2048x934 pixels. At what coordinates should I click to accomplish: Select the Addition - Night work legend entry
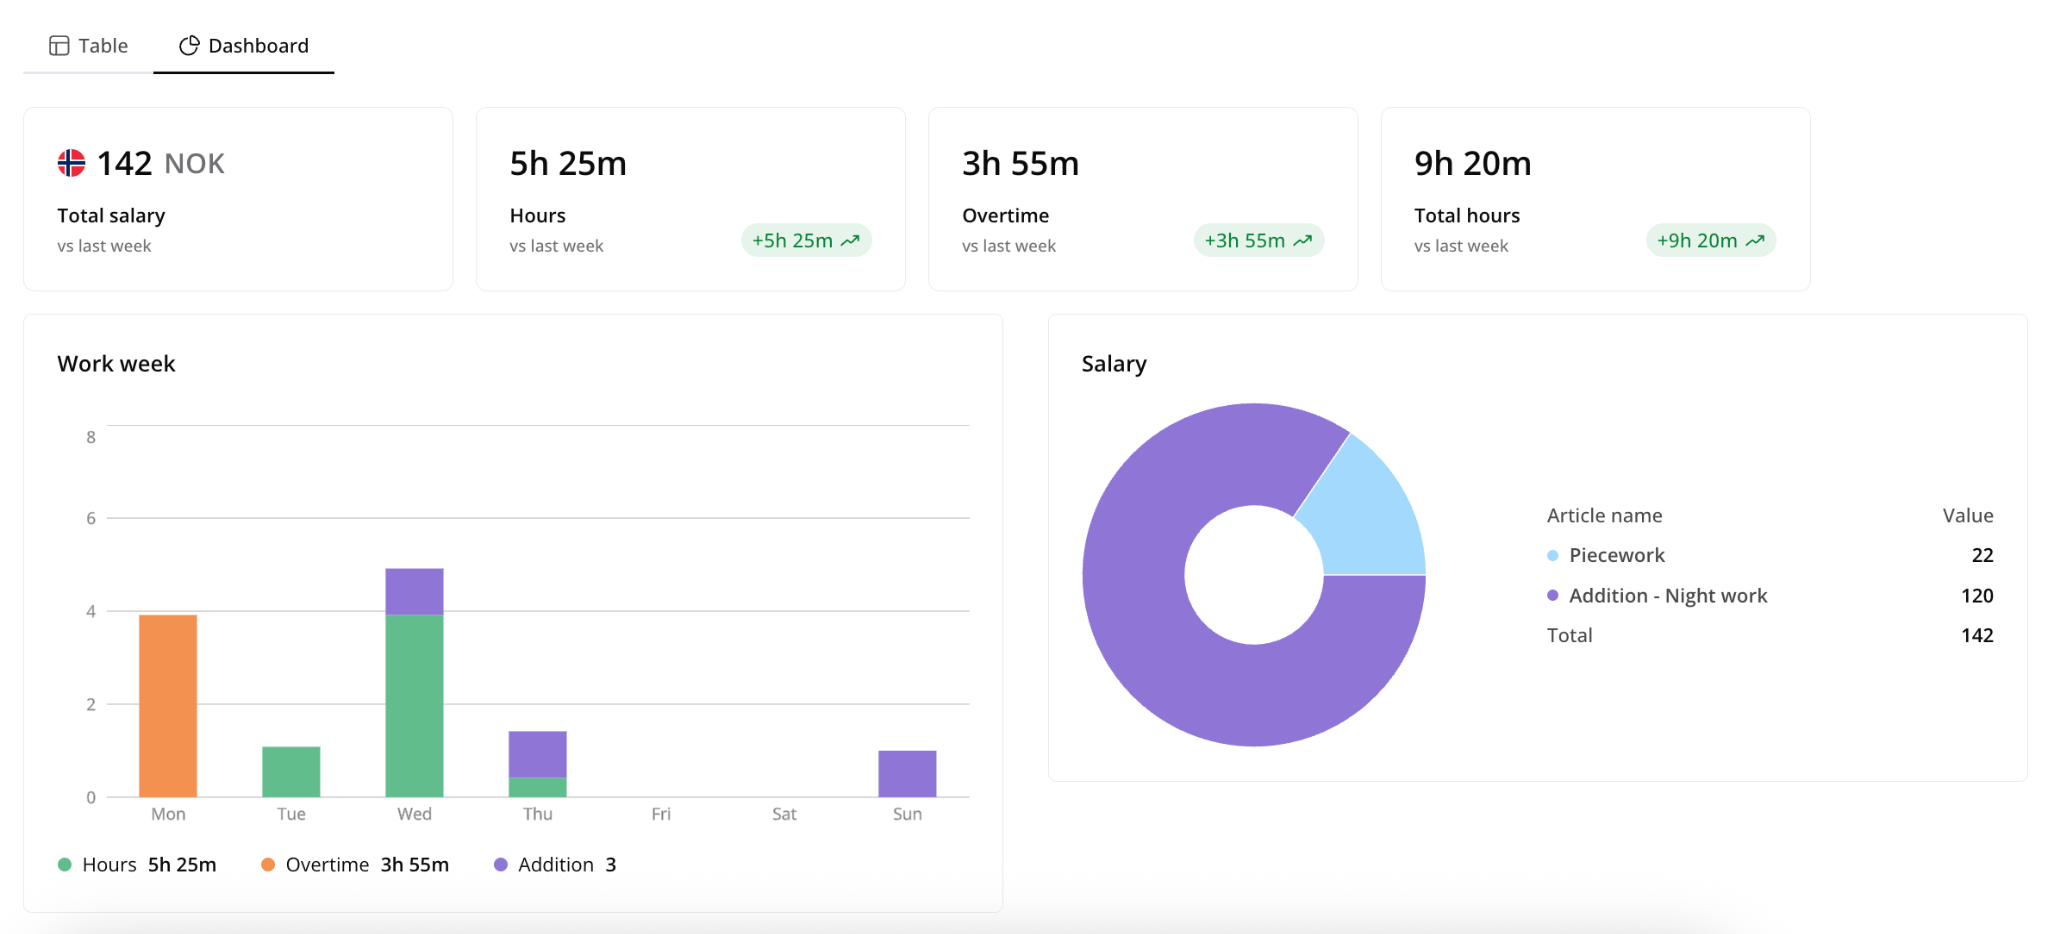pyautogui.click(x=1657, y=596)
